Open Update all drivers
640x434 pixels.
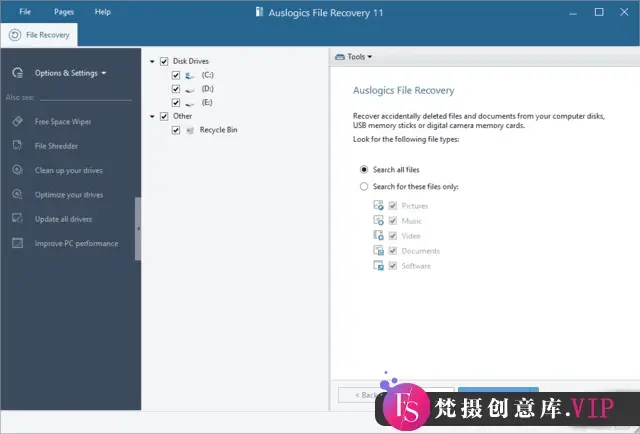63,219
